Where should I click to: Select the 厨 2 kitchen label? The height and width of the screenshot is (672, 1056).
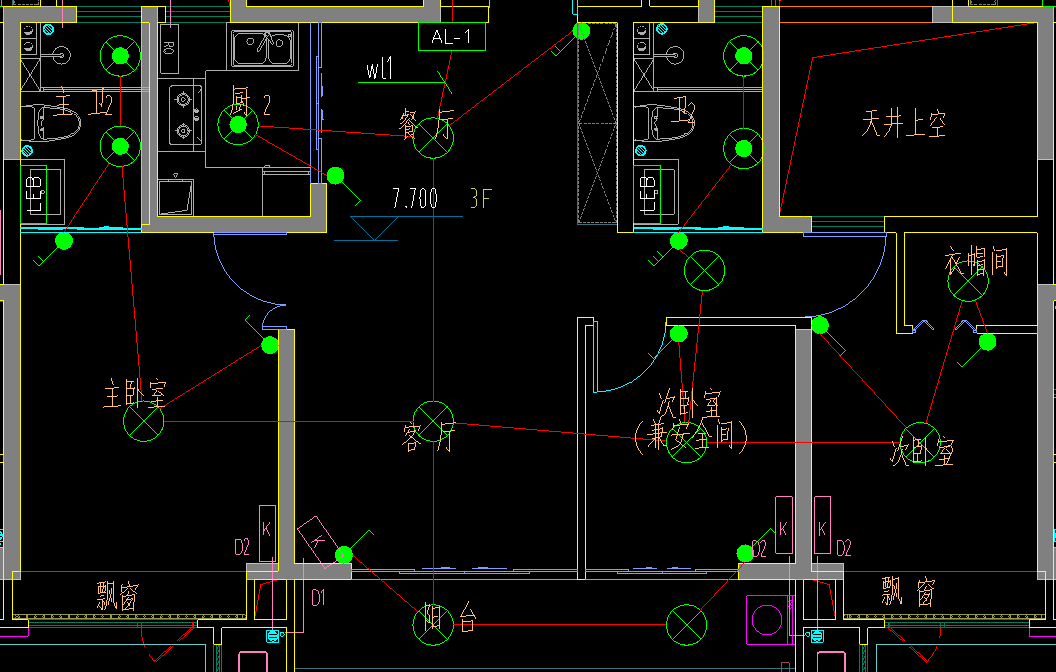(250, 102)
